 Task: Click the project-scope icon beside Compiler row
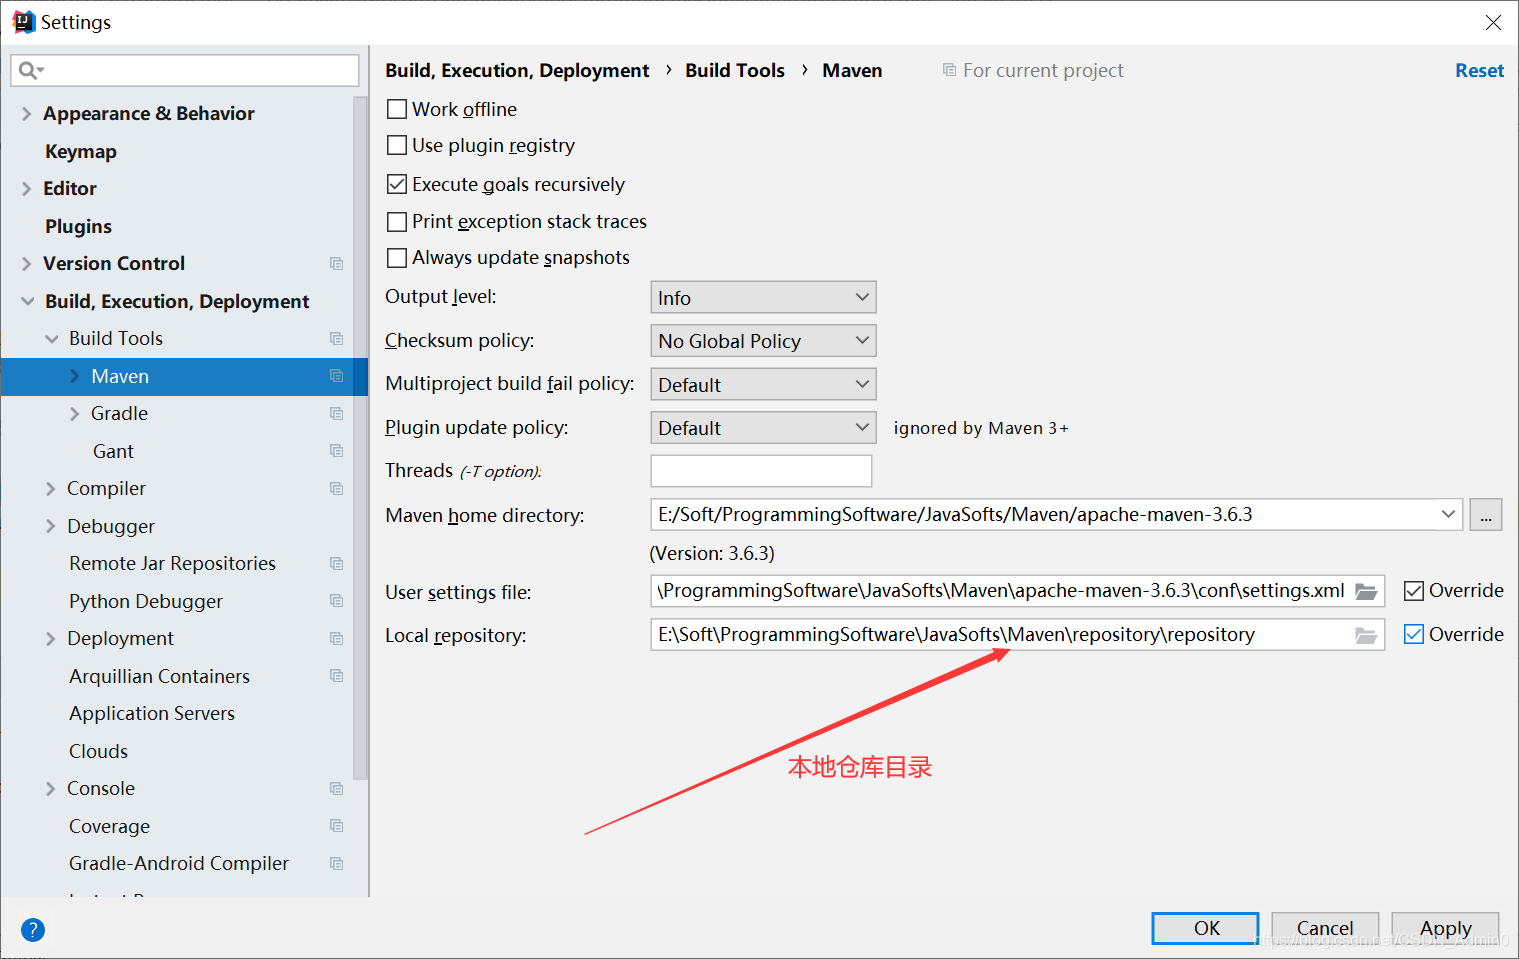pyautogui.click(x=337, y=489)
